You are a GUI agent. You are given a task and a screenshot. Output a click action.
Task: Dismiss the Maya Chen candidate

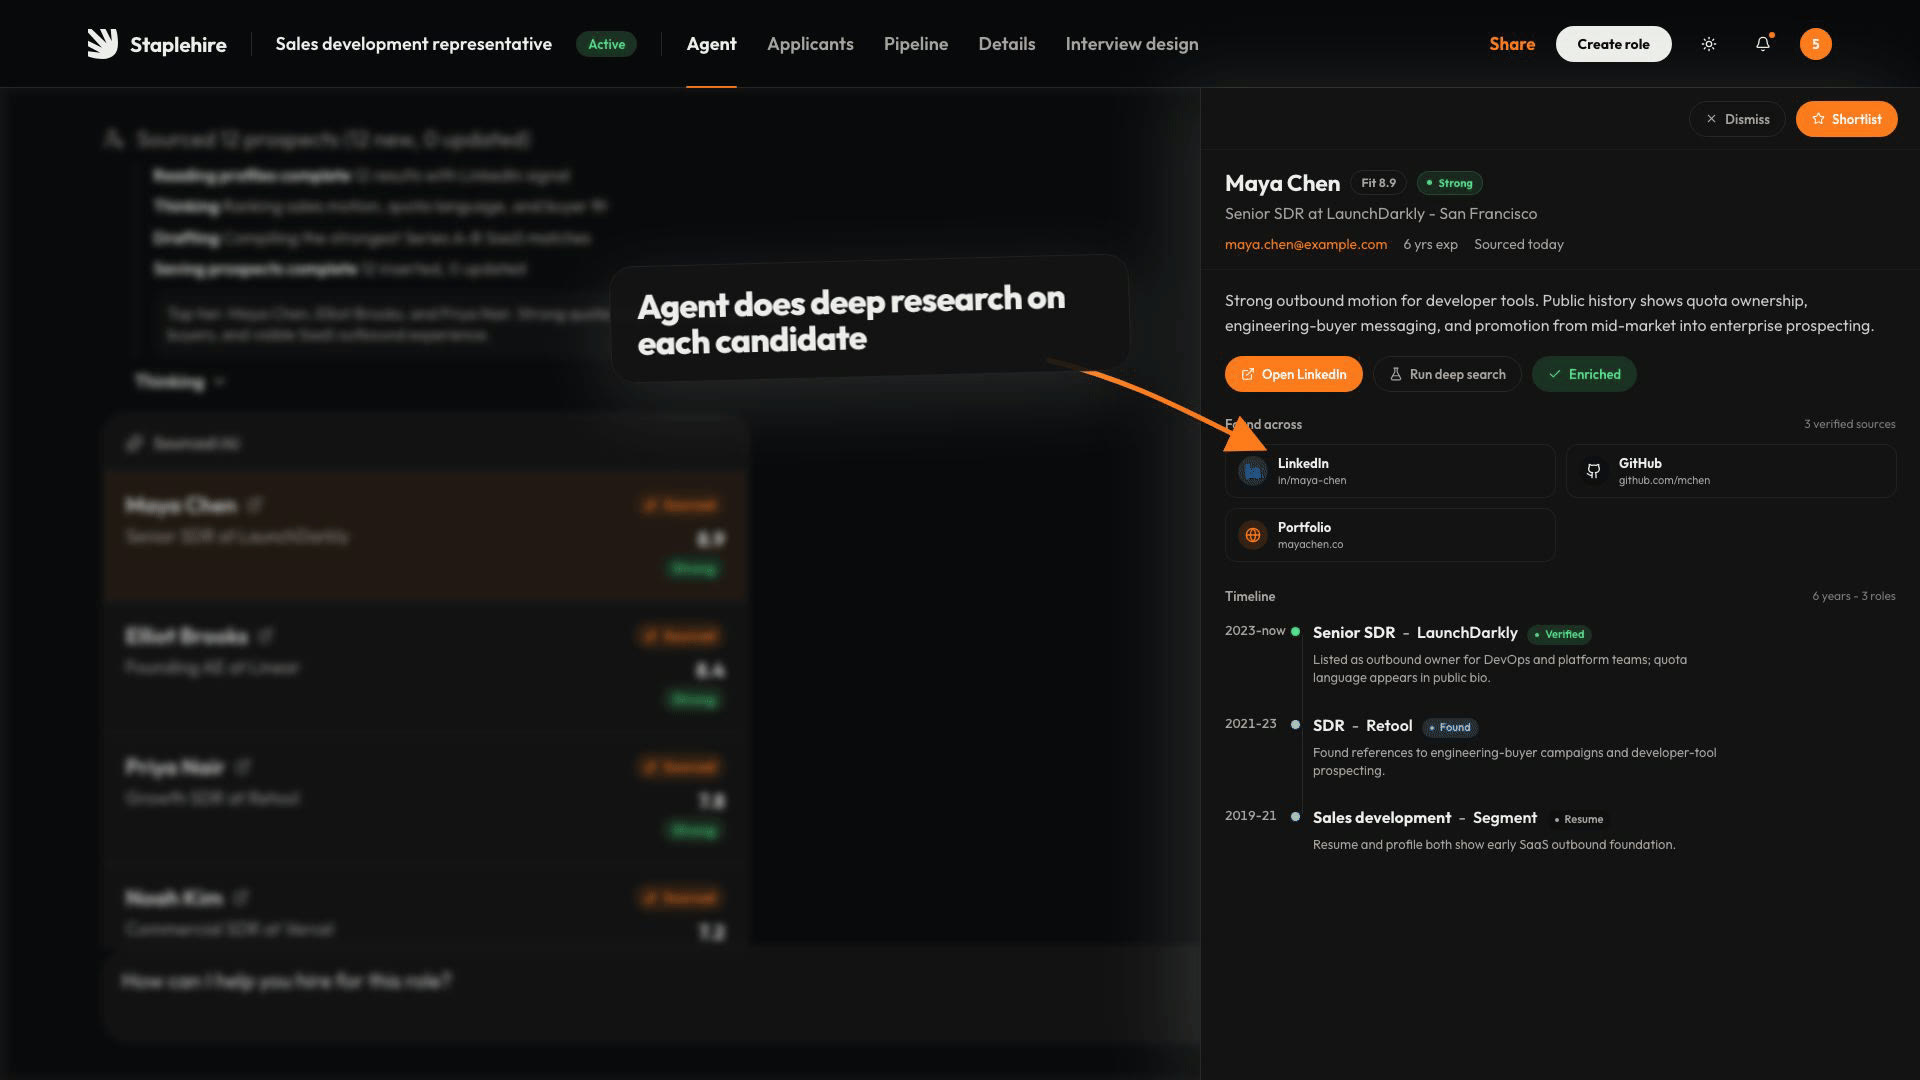click(x=1737, y=119)
